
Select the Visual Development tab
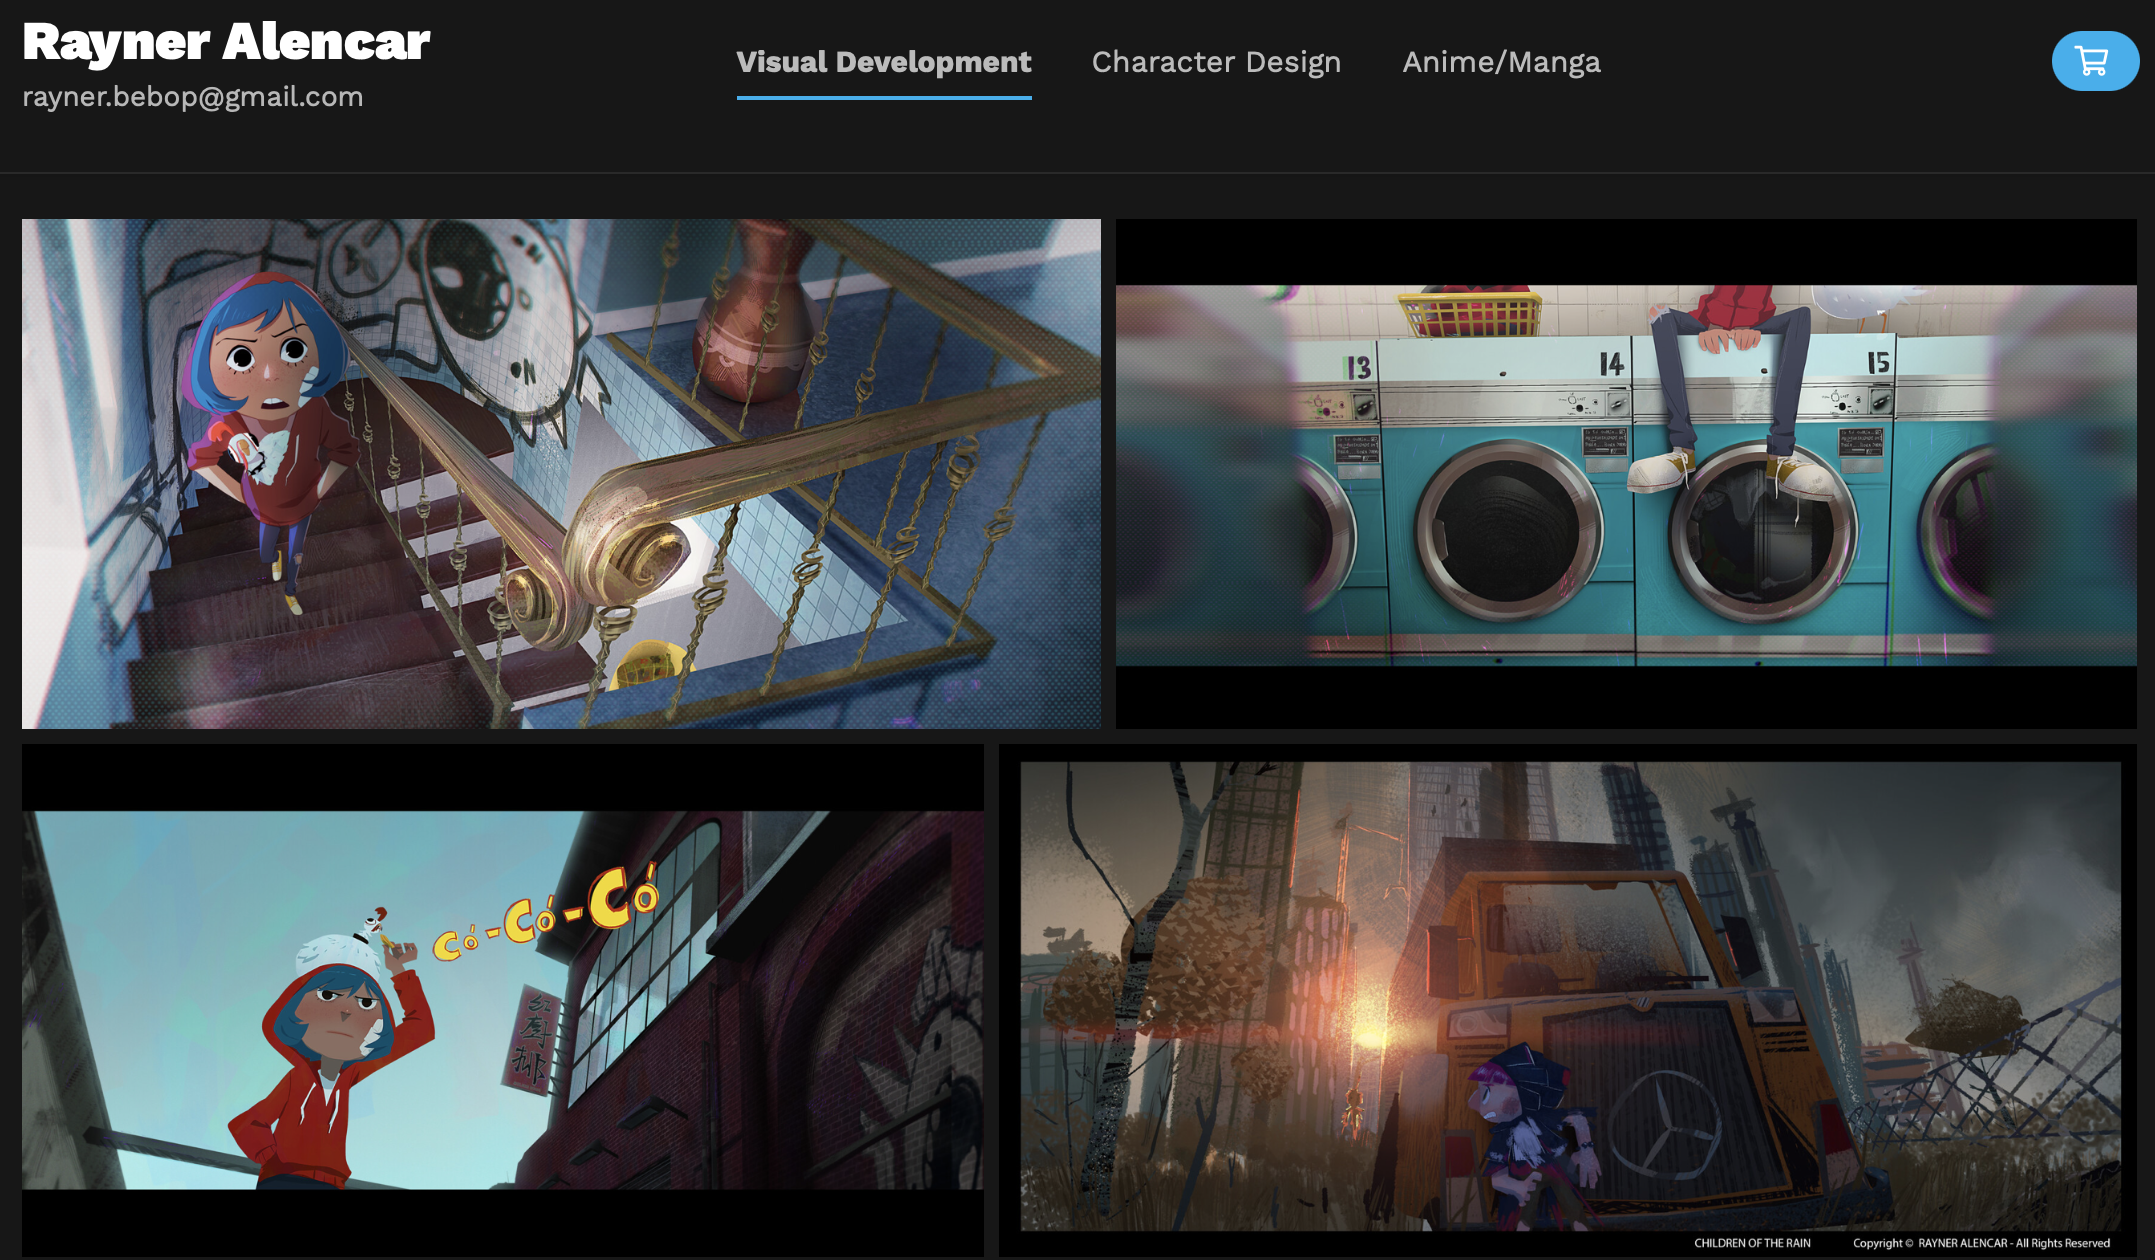(x=883, y=62)
